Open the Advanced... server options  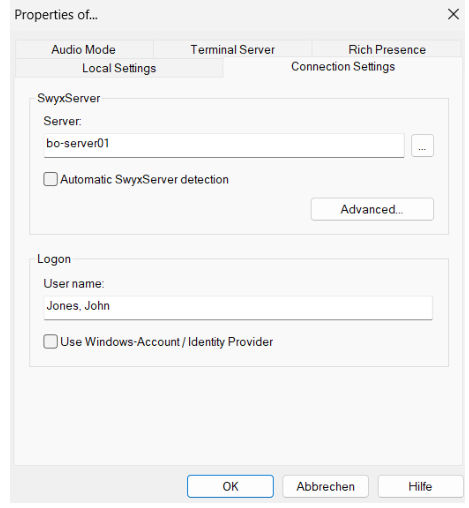click(372, 209)
